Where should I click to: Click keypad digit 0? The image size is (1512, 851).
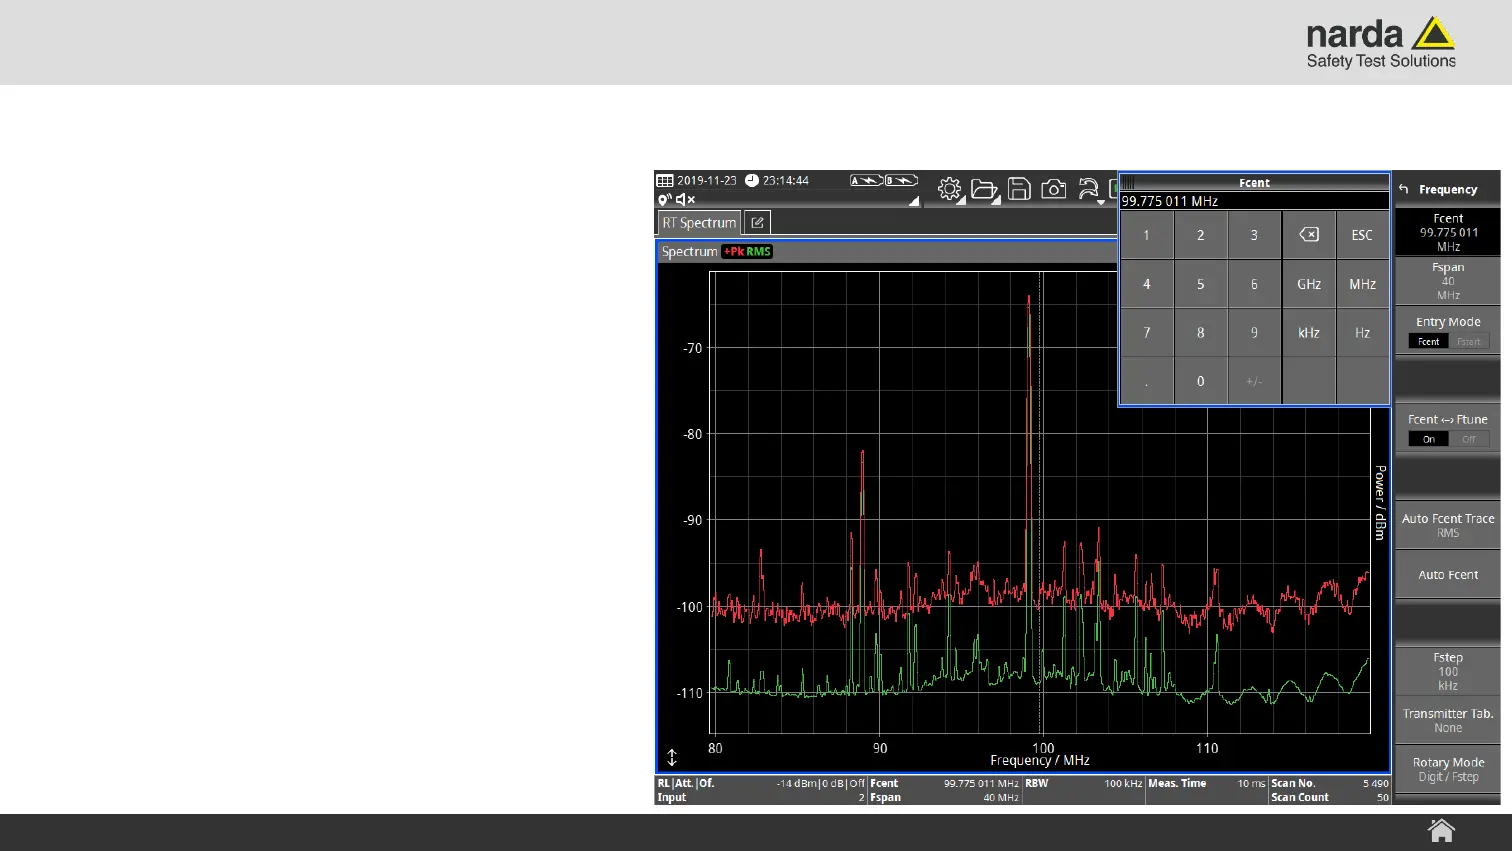click(1201, 381)
